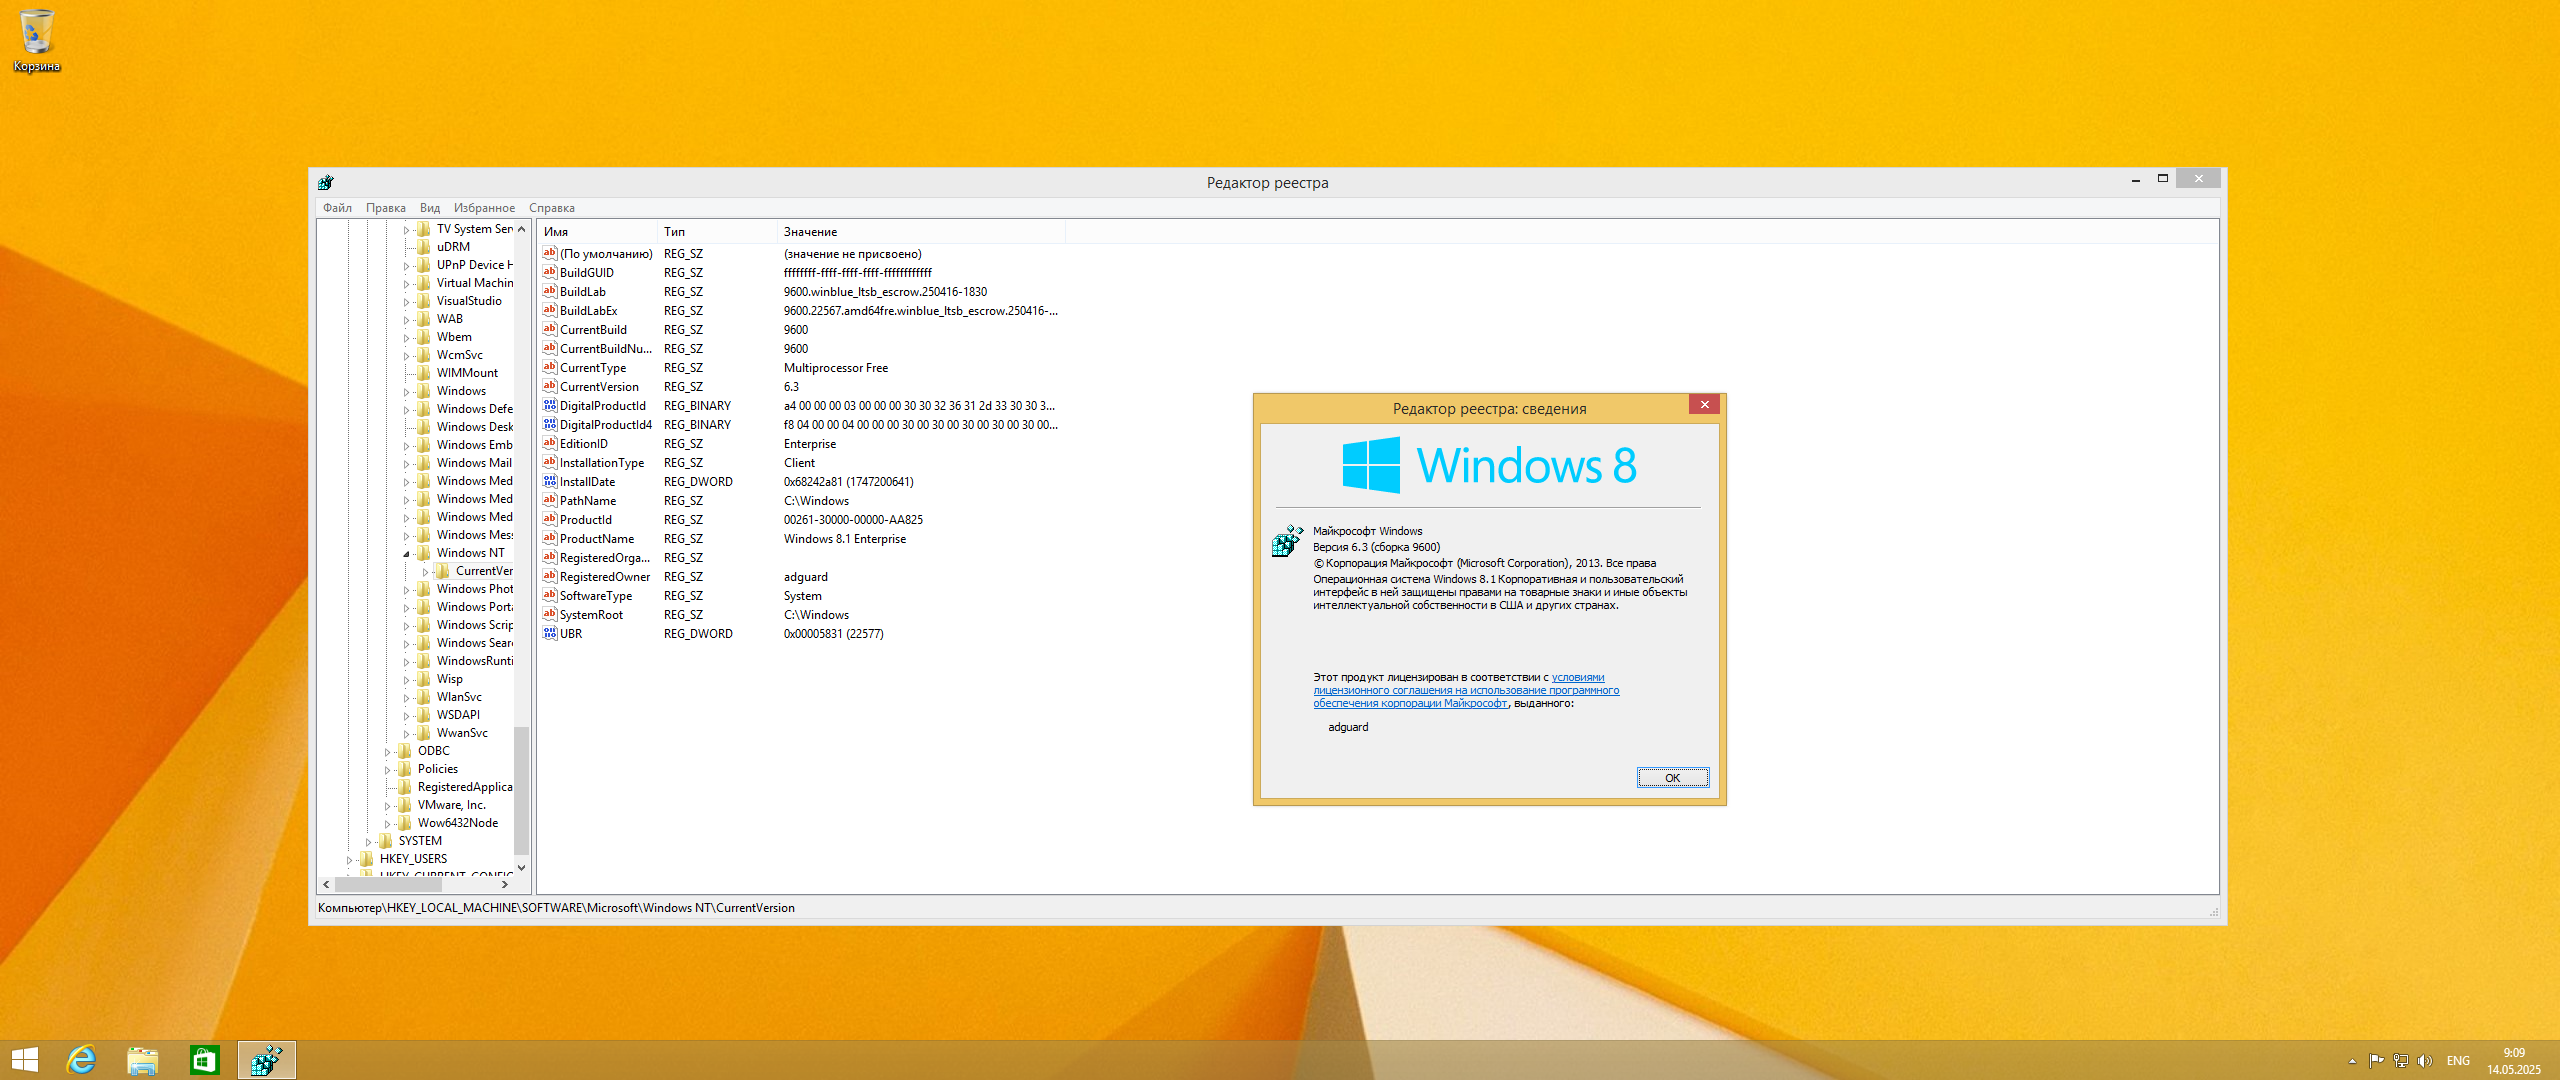Expand the SYSTEM tree node
This screenshot has width=2560, height=1080.
pos(368,841)
